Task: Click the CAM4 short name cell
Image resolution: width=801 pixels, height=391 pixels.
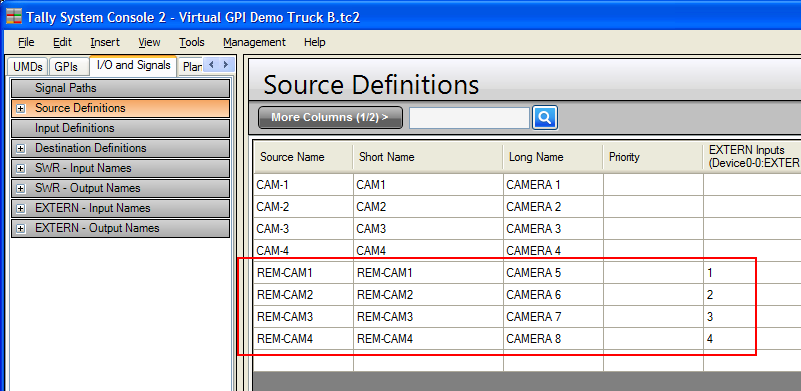Action: 428,251
